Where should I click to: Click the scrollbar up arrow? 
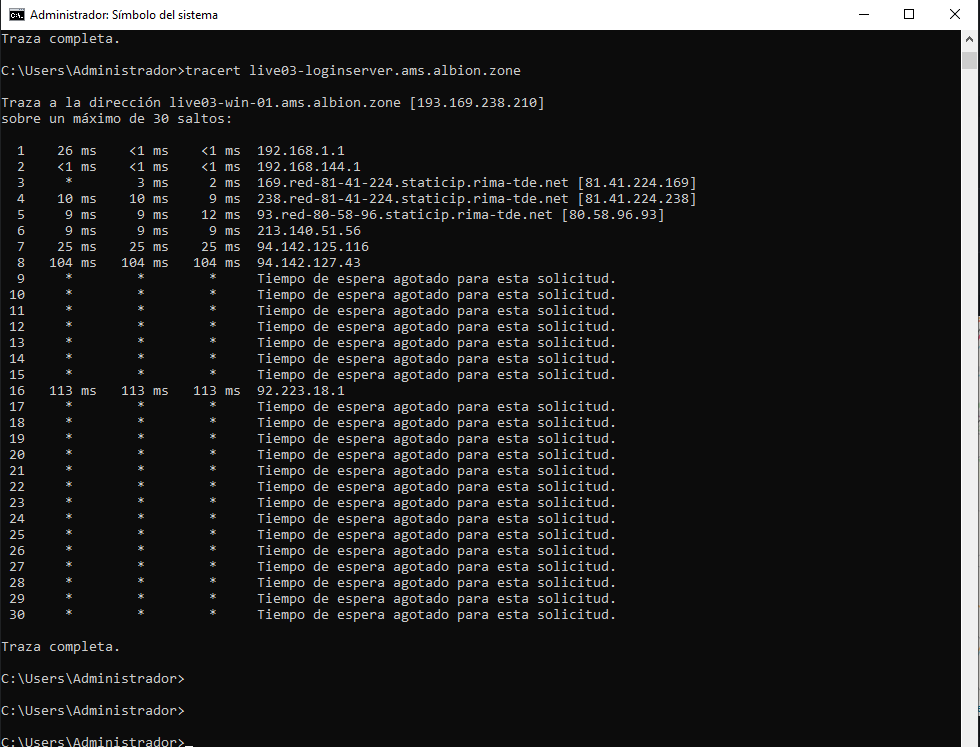click(x=969, y=39)
